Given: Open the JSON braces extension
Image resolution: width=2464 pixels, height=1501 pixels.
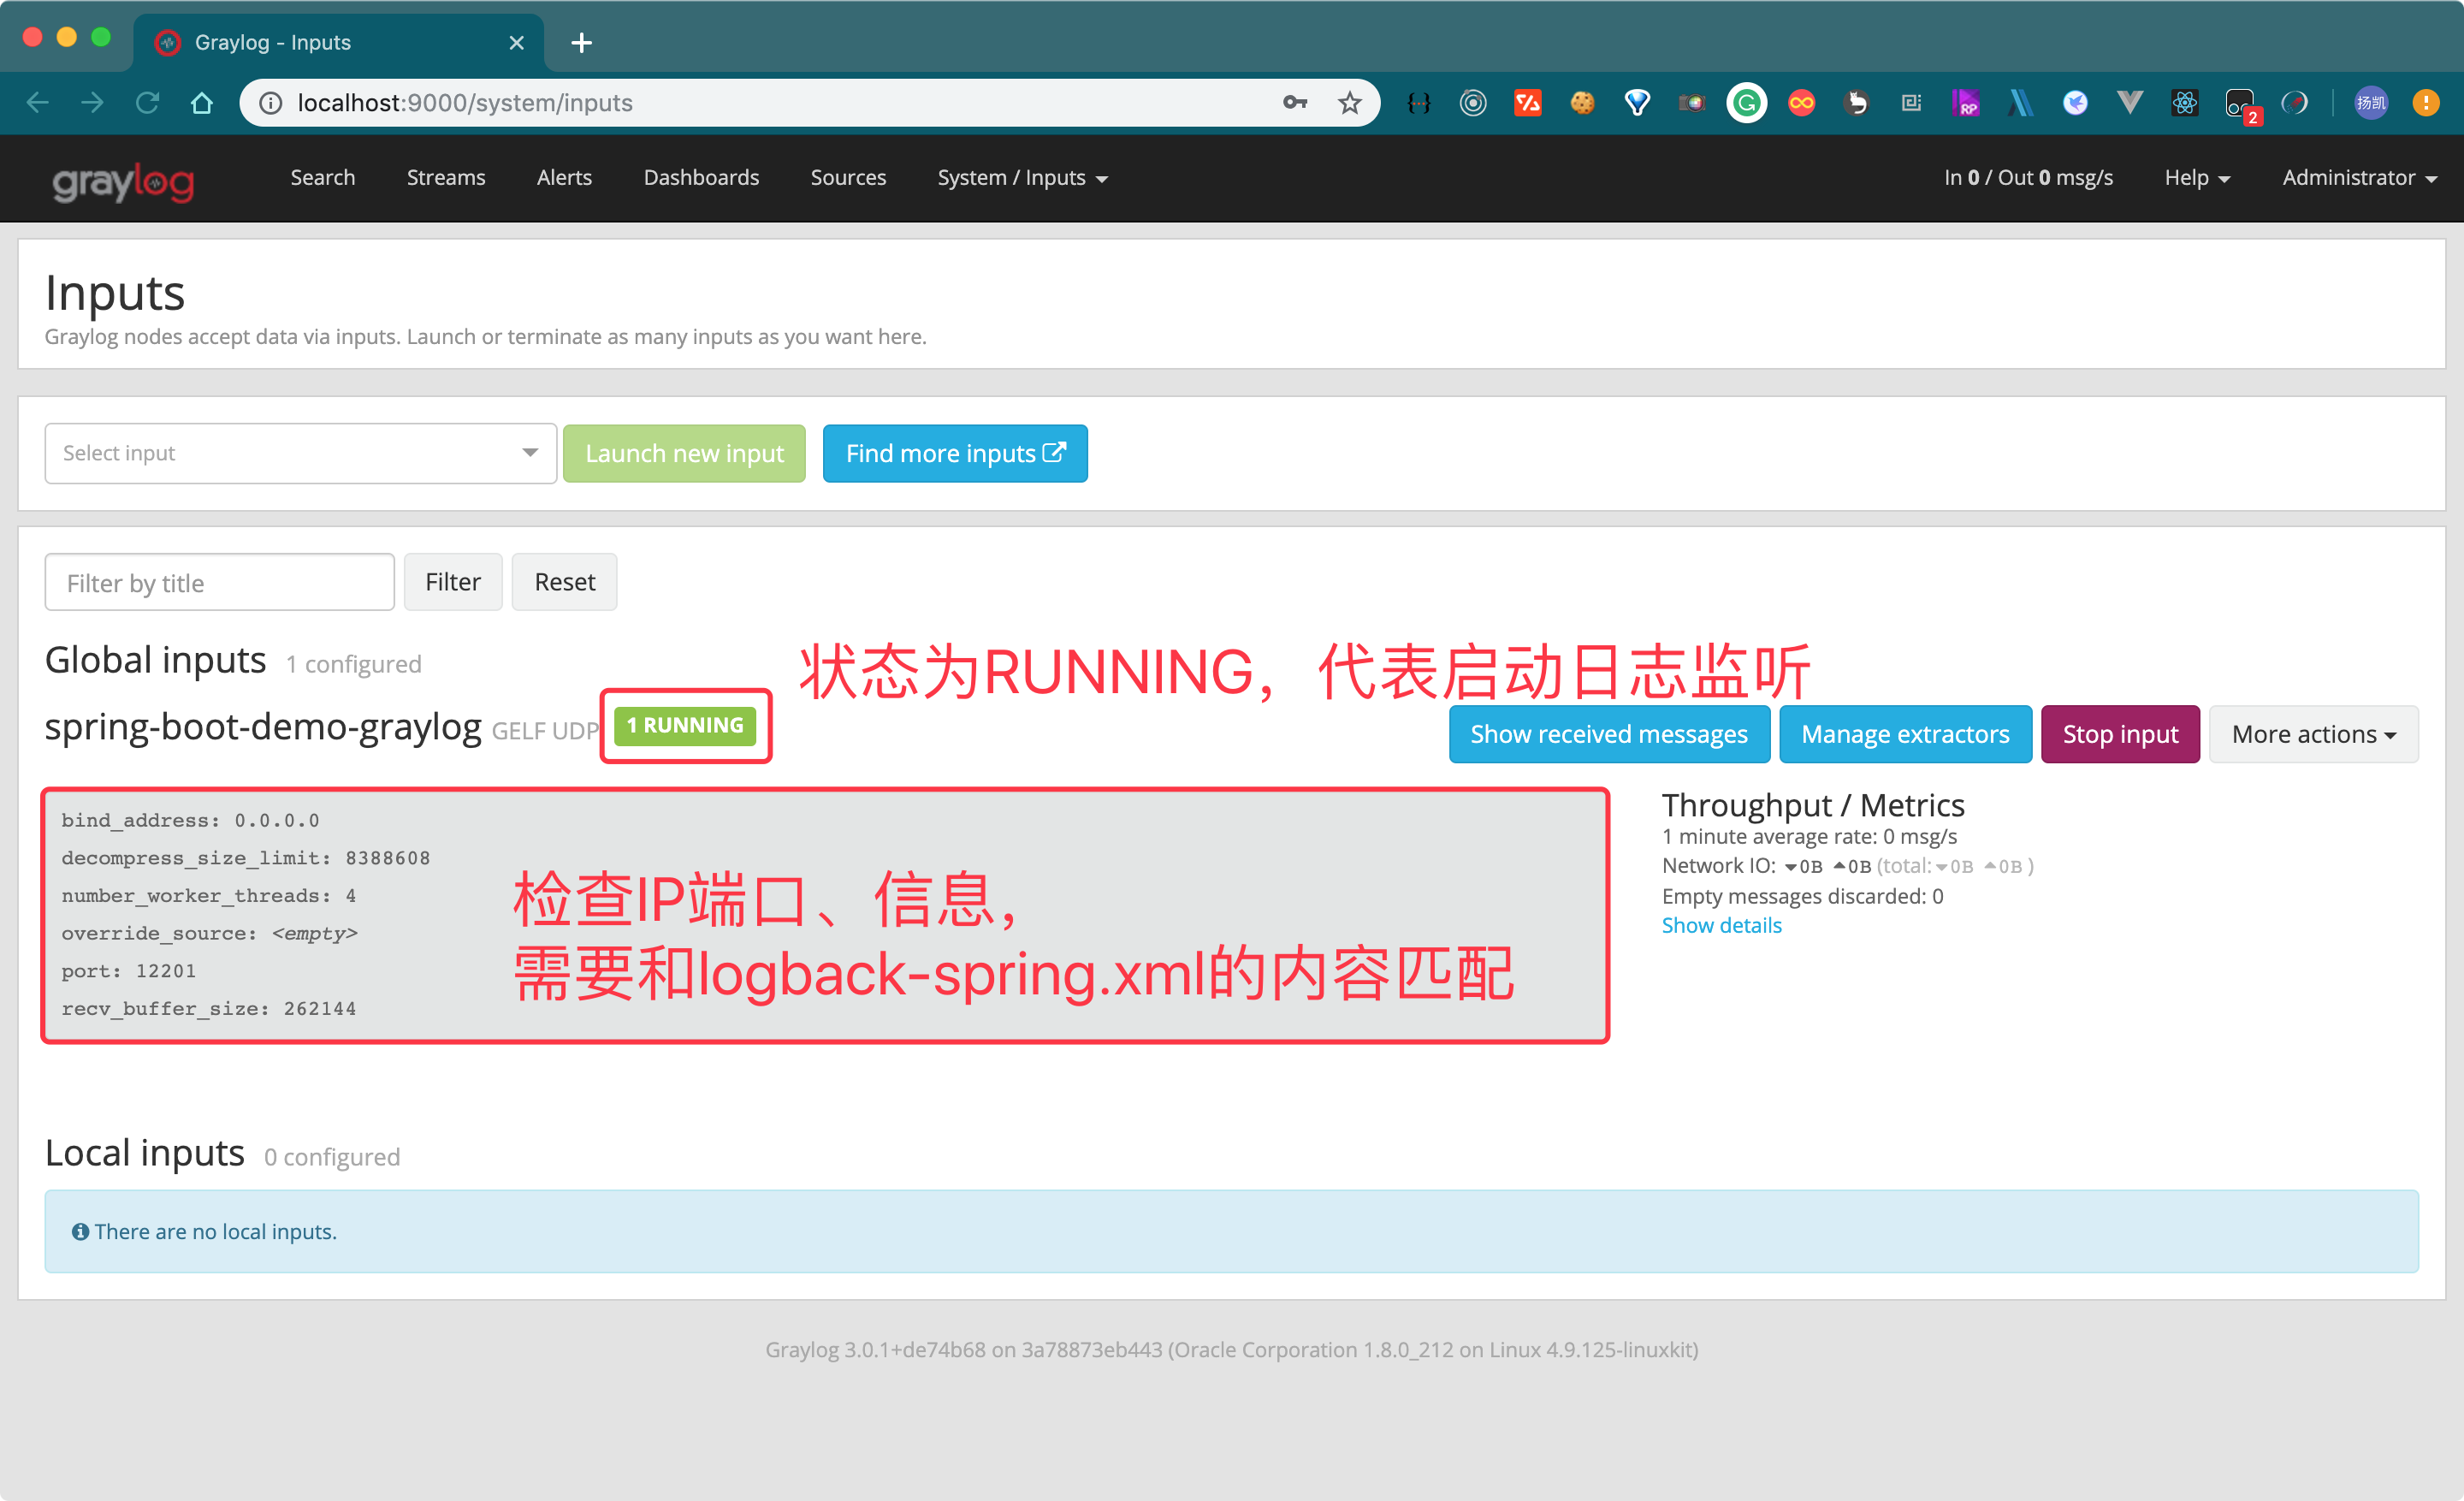Looking at the screenshot, I should (1418, 103).
